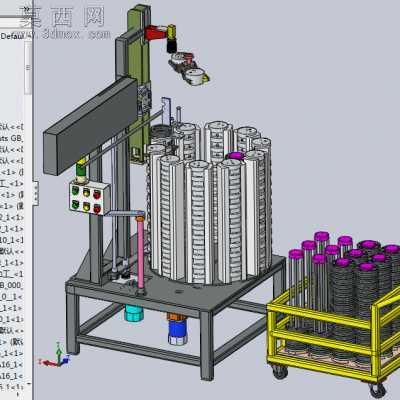Select the tree row containing 'ts GB_'
Screen dimensions: 400x400
[x=12, y=138]
